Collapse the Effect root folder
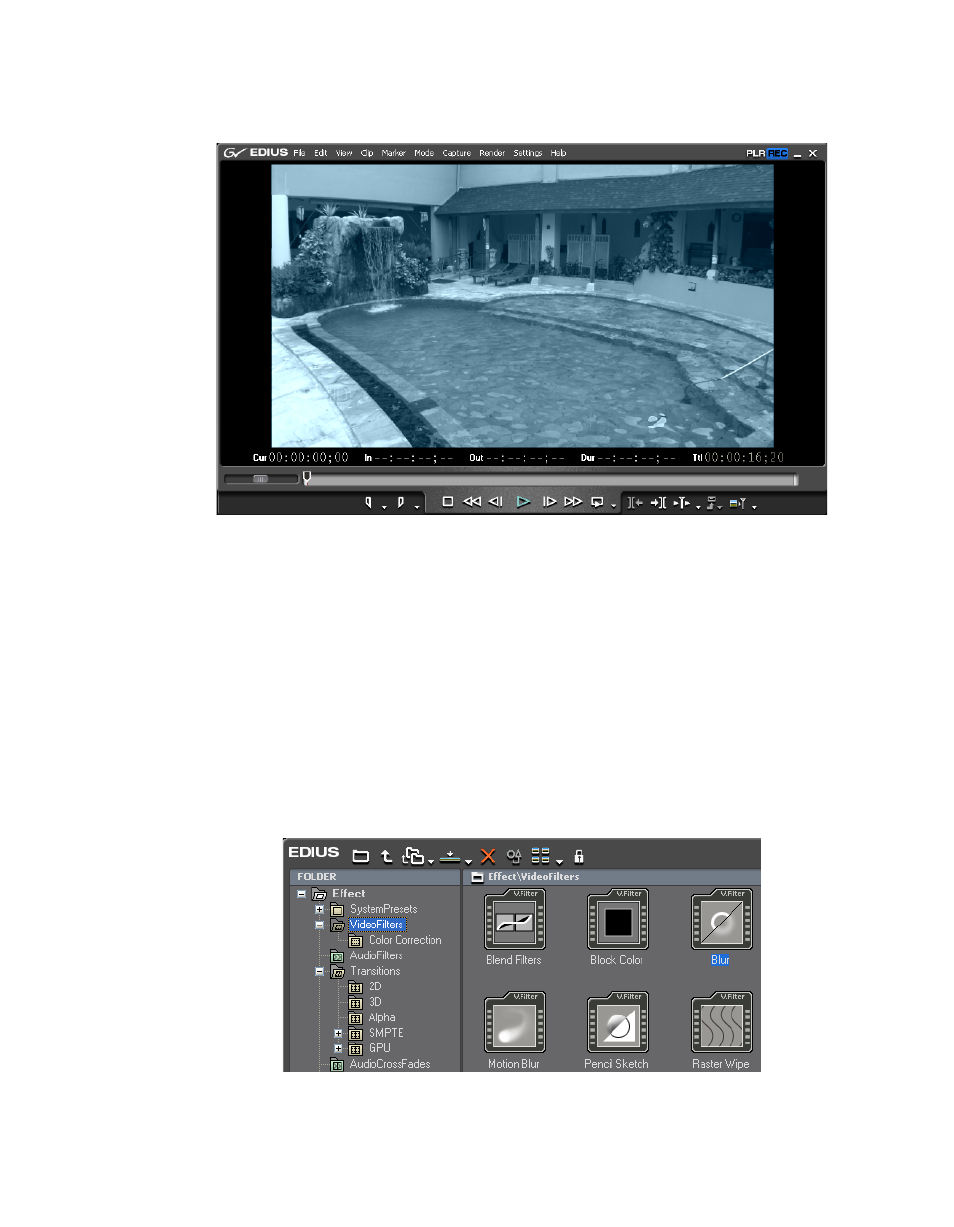The width and height of the screenshot is (954, 1227). [301, 894]
